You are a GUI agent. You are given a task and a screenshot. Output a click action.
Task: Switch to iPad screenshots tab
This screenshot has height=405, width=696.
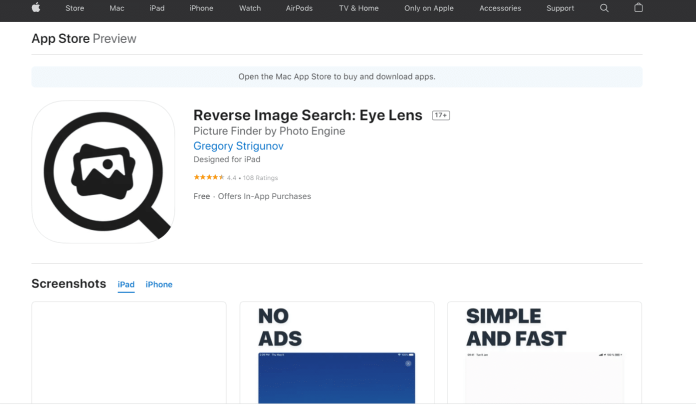(x=126, y=285)
